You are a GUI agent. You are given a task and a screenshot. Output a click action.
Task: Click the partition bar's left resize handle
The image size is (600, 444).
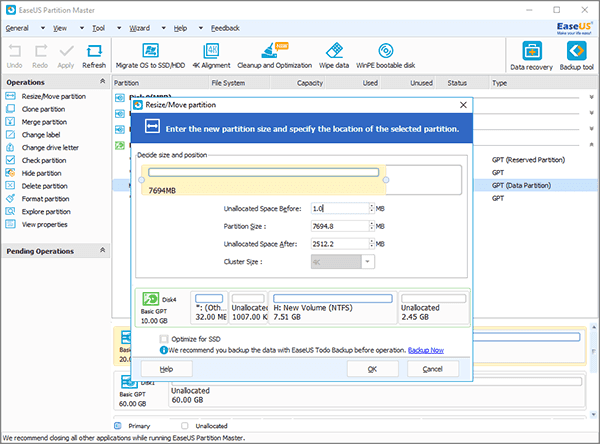tap(141, 180)
